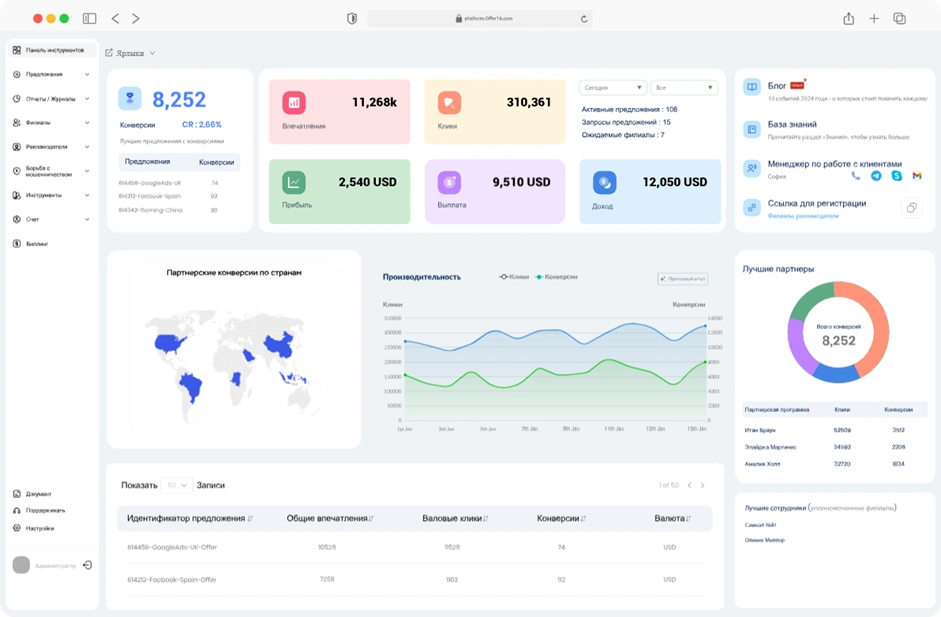Open the Блог link
This screenshot has width=941, height=617.
point(777,86)
